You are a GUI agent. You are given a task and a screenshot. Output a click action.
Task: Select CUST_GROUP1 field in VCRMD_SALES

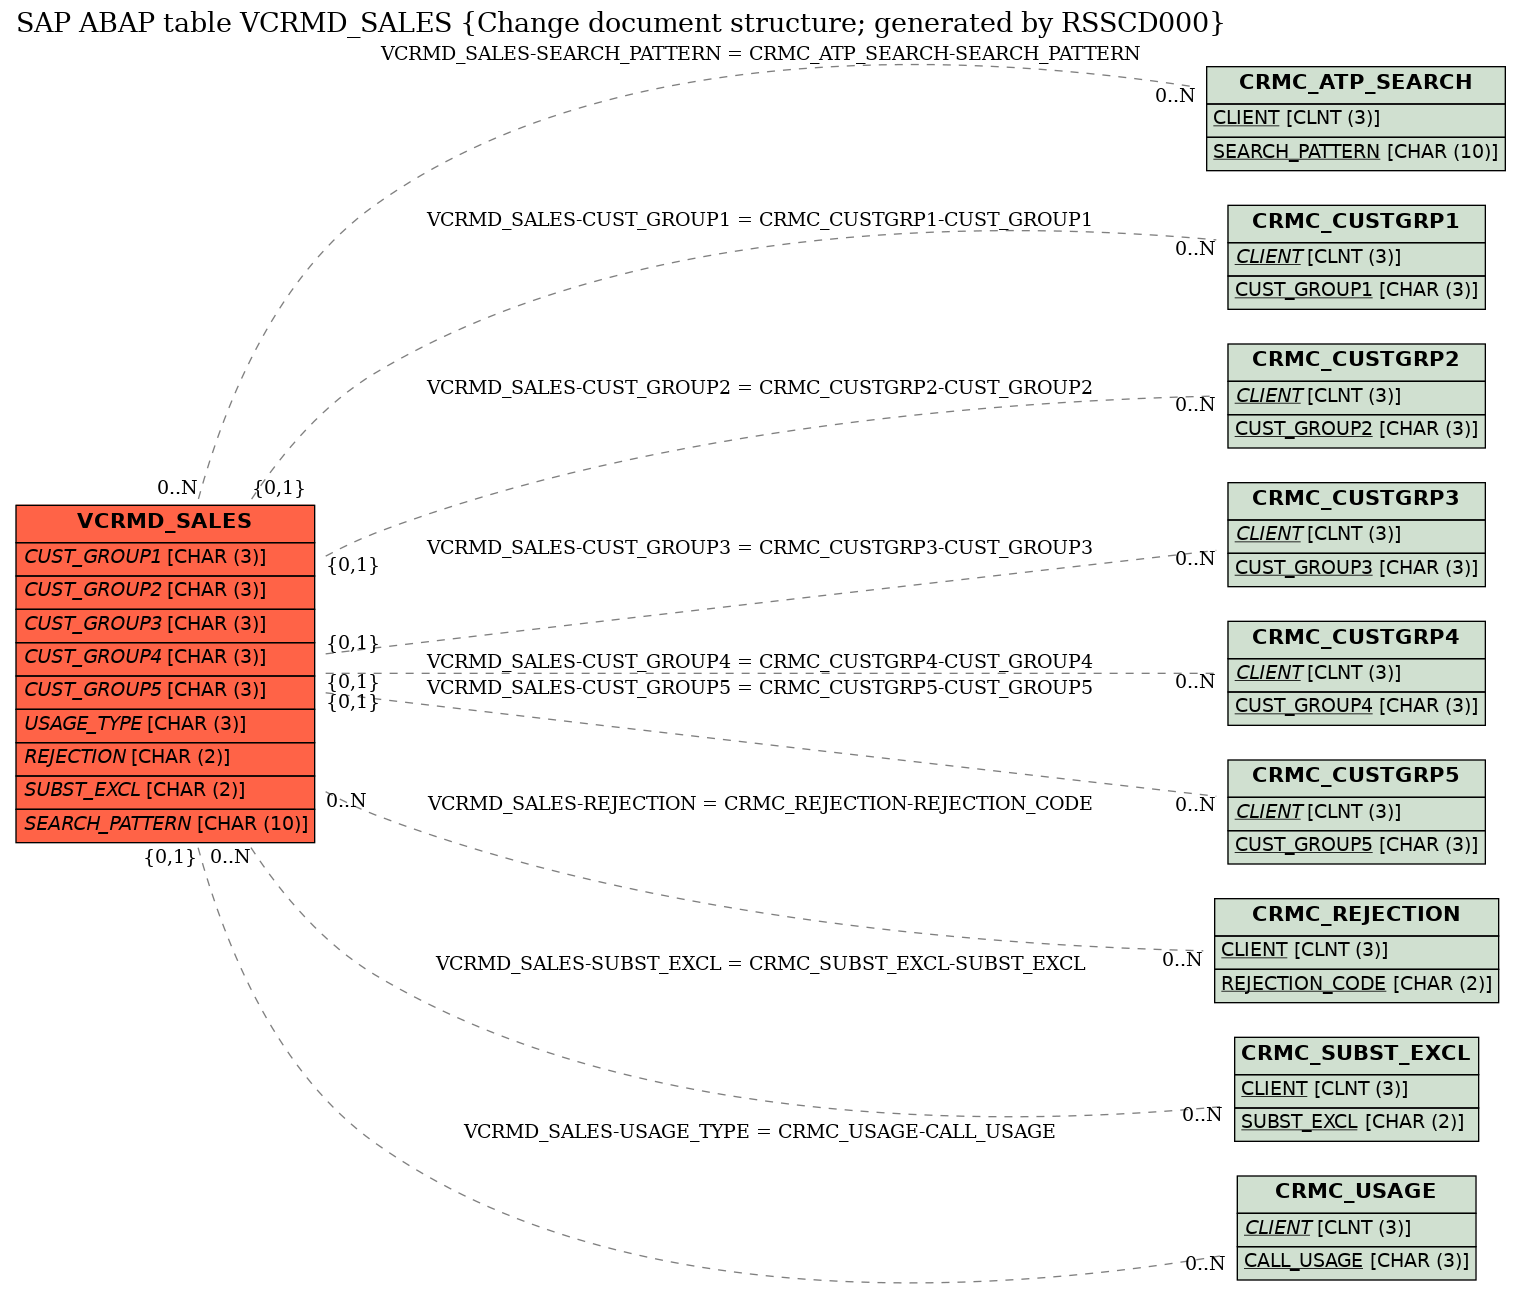[165, 557]
